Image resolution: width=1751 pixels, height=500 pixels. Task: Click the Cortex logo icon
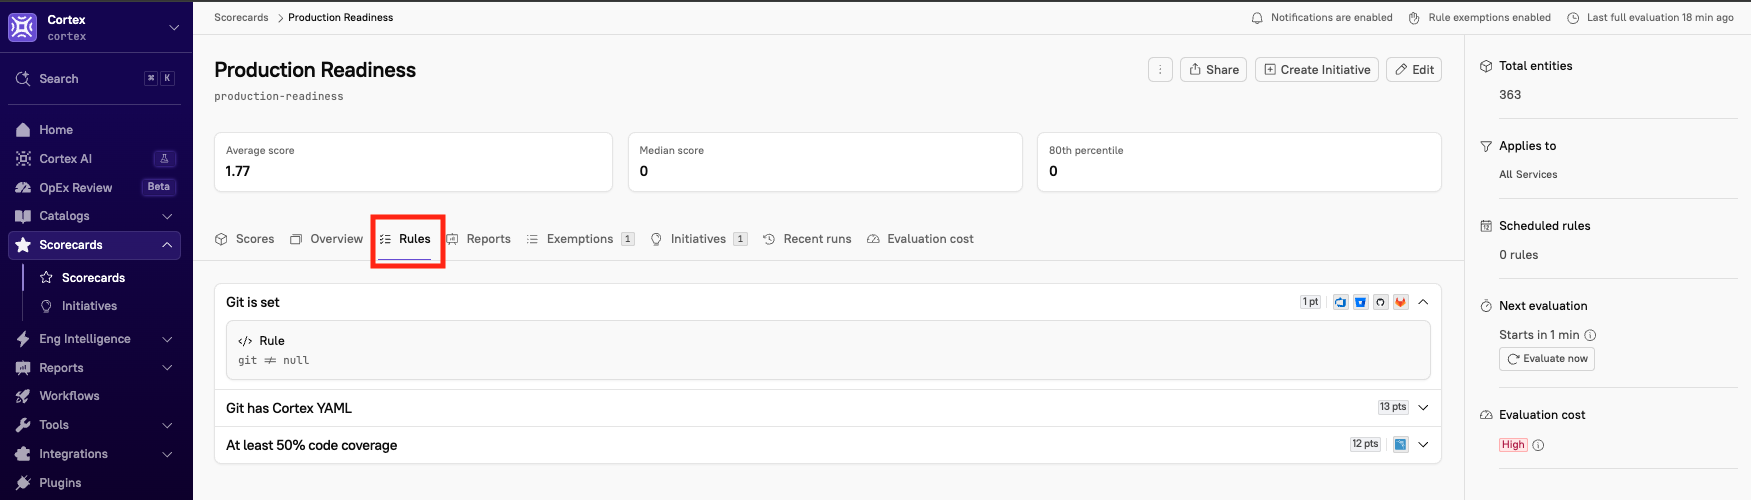[x=22, y=27]
